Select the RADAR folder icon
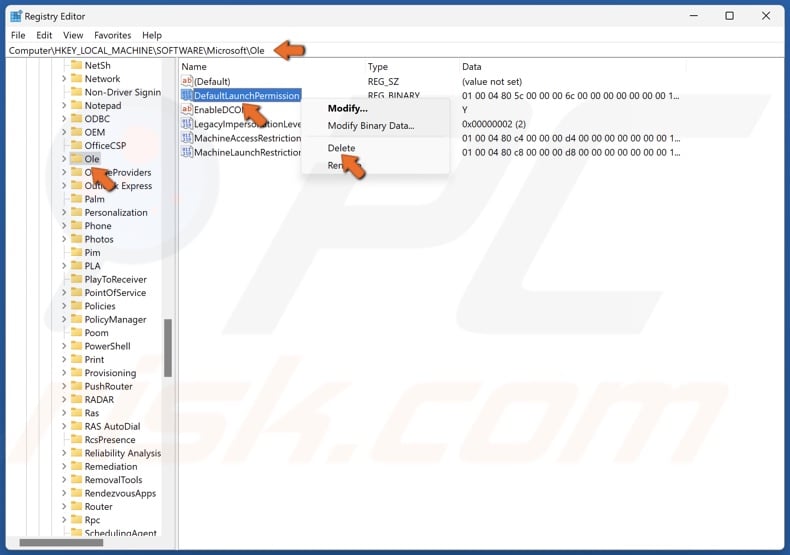Viewport: 790px width, 555px height. pyautogui.click(x=77, y=399)
